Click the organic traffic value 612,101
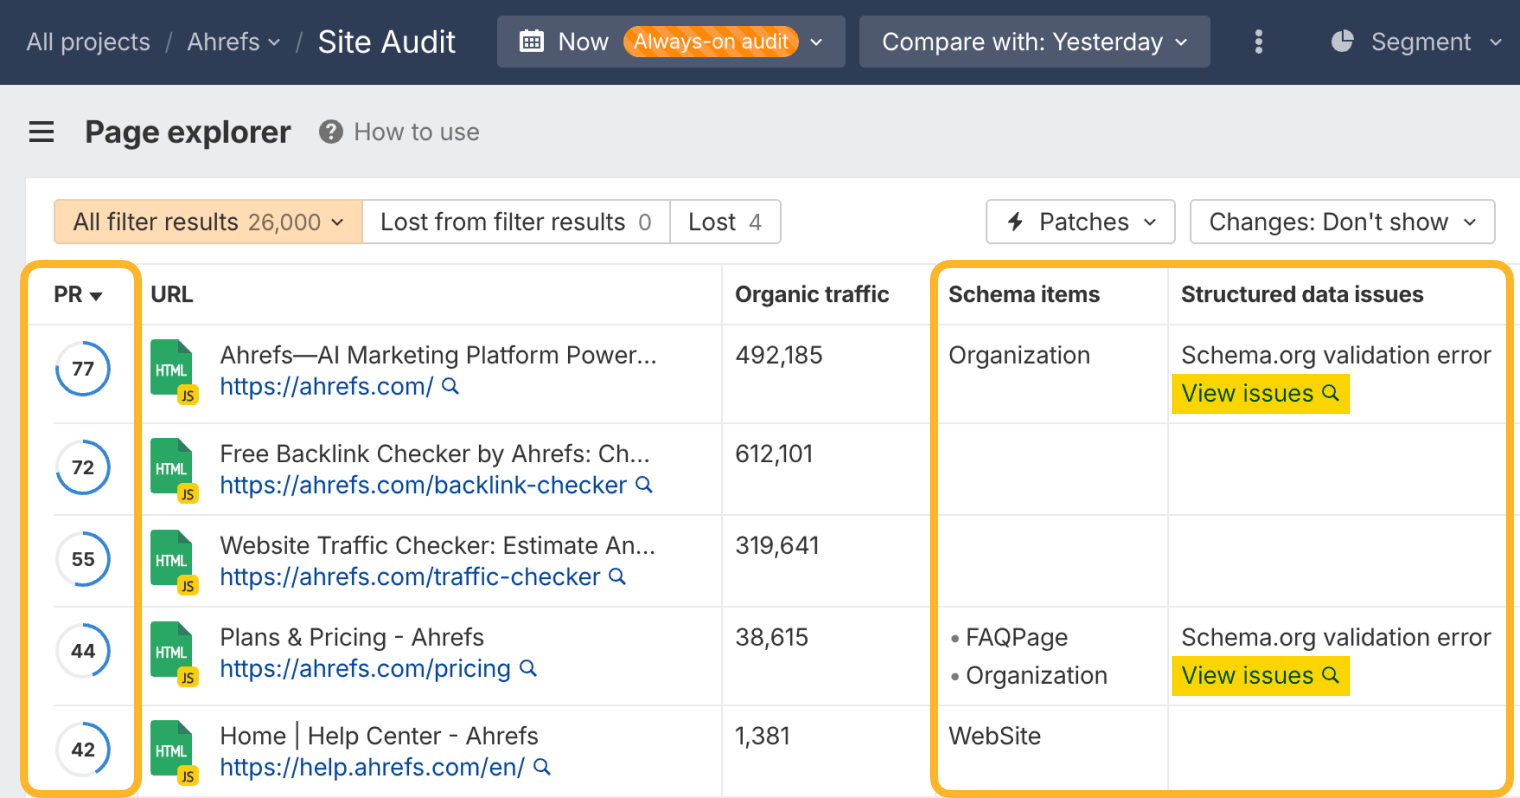The height and width of the screenshot is (798, 1520). click(774, 454)
